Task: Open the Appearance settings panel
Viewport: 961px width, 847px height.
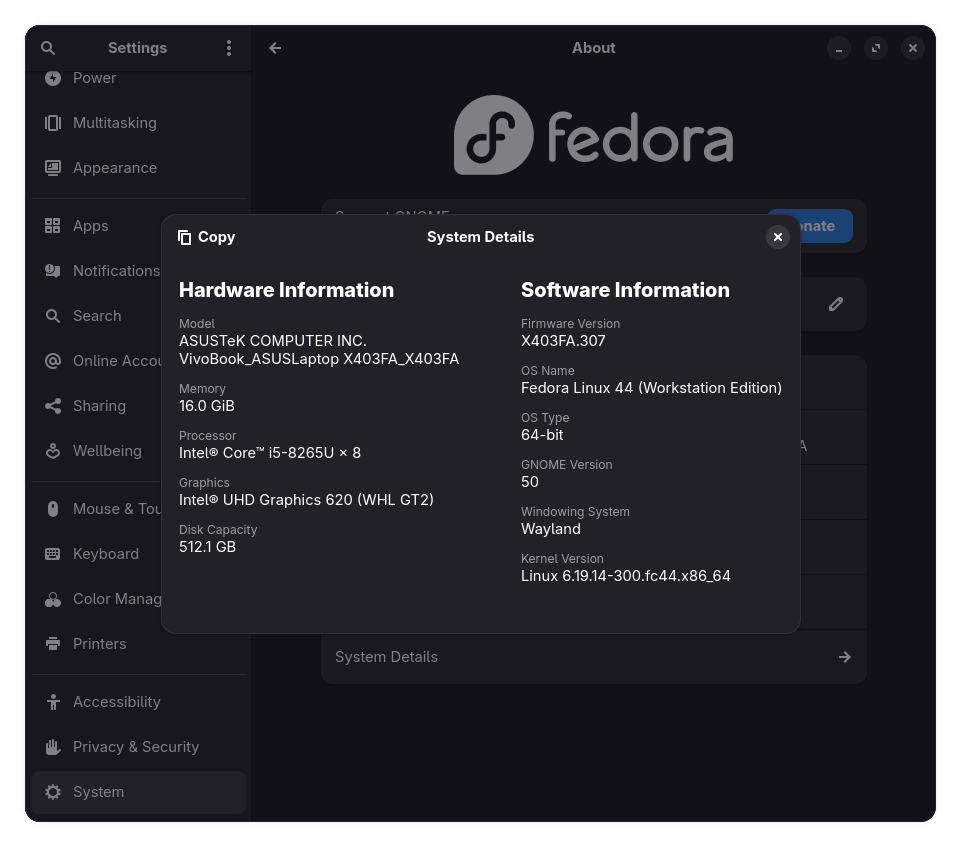Action: 114,168
